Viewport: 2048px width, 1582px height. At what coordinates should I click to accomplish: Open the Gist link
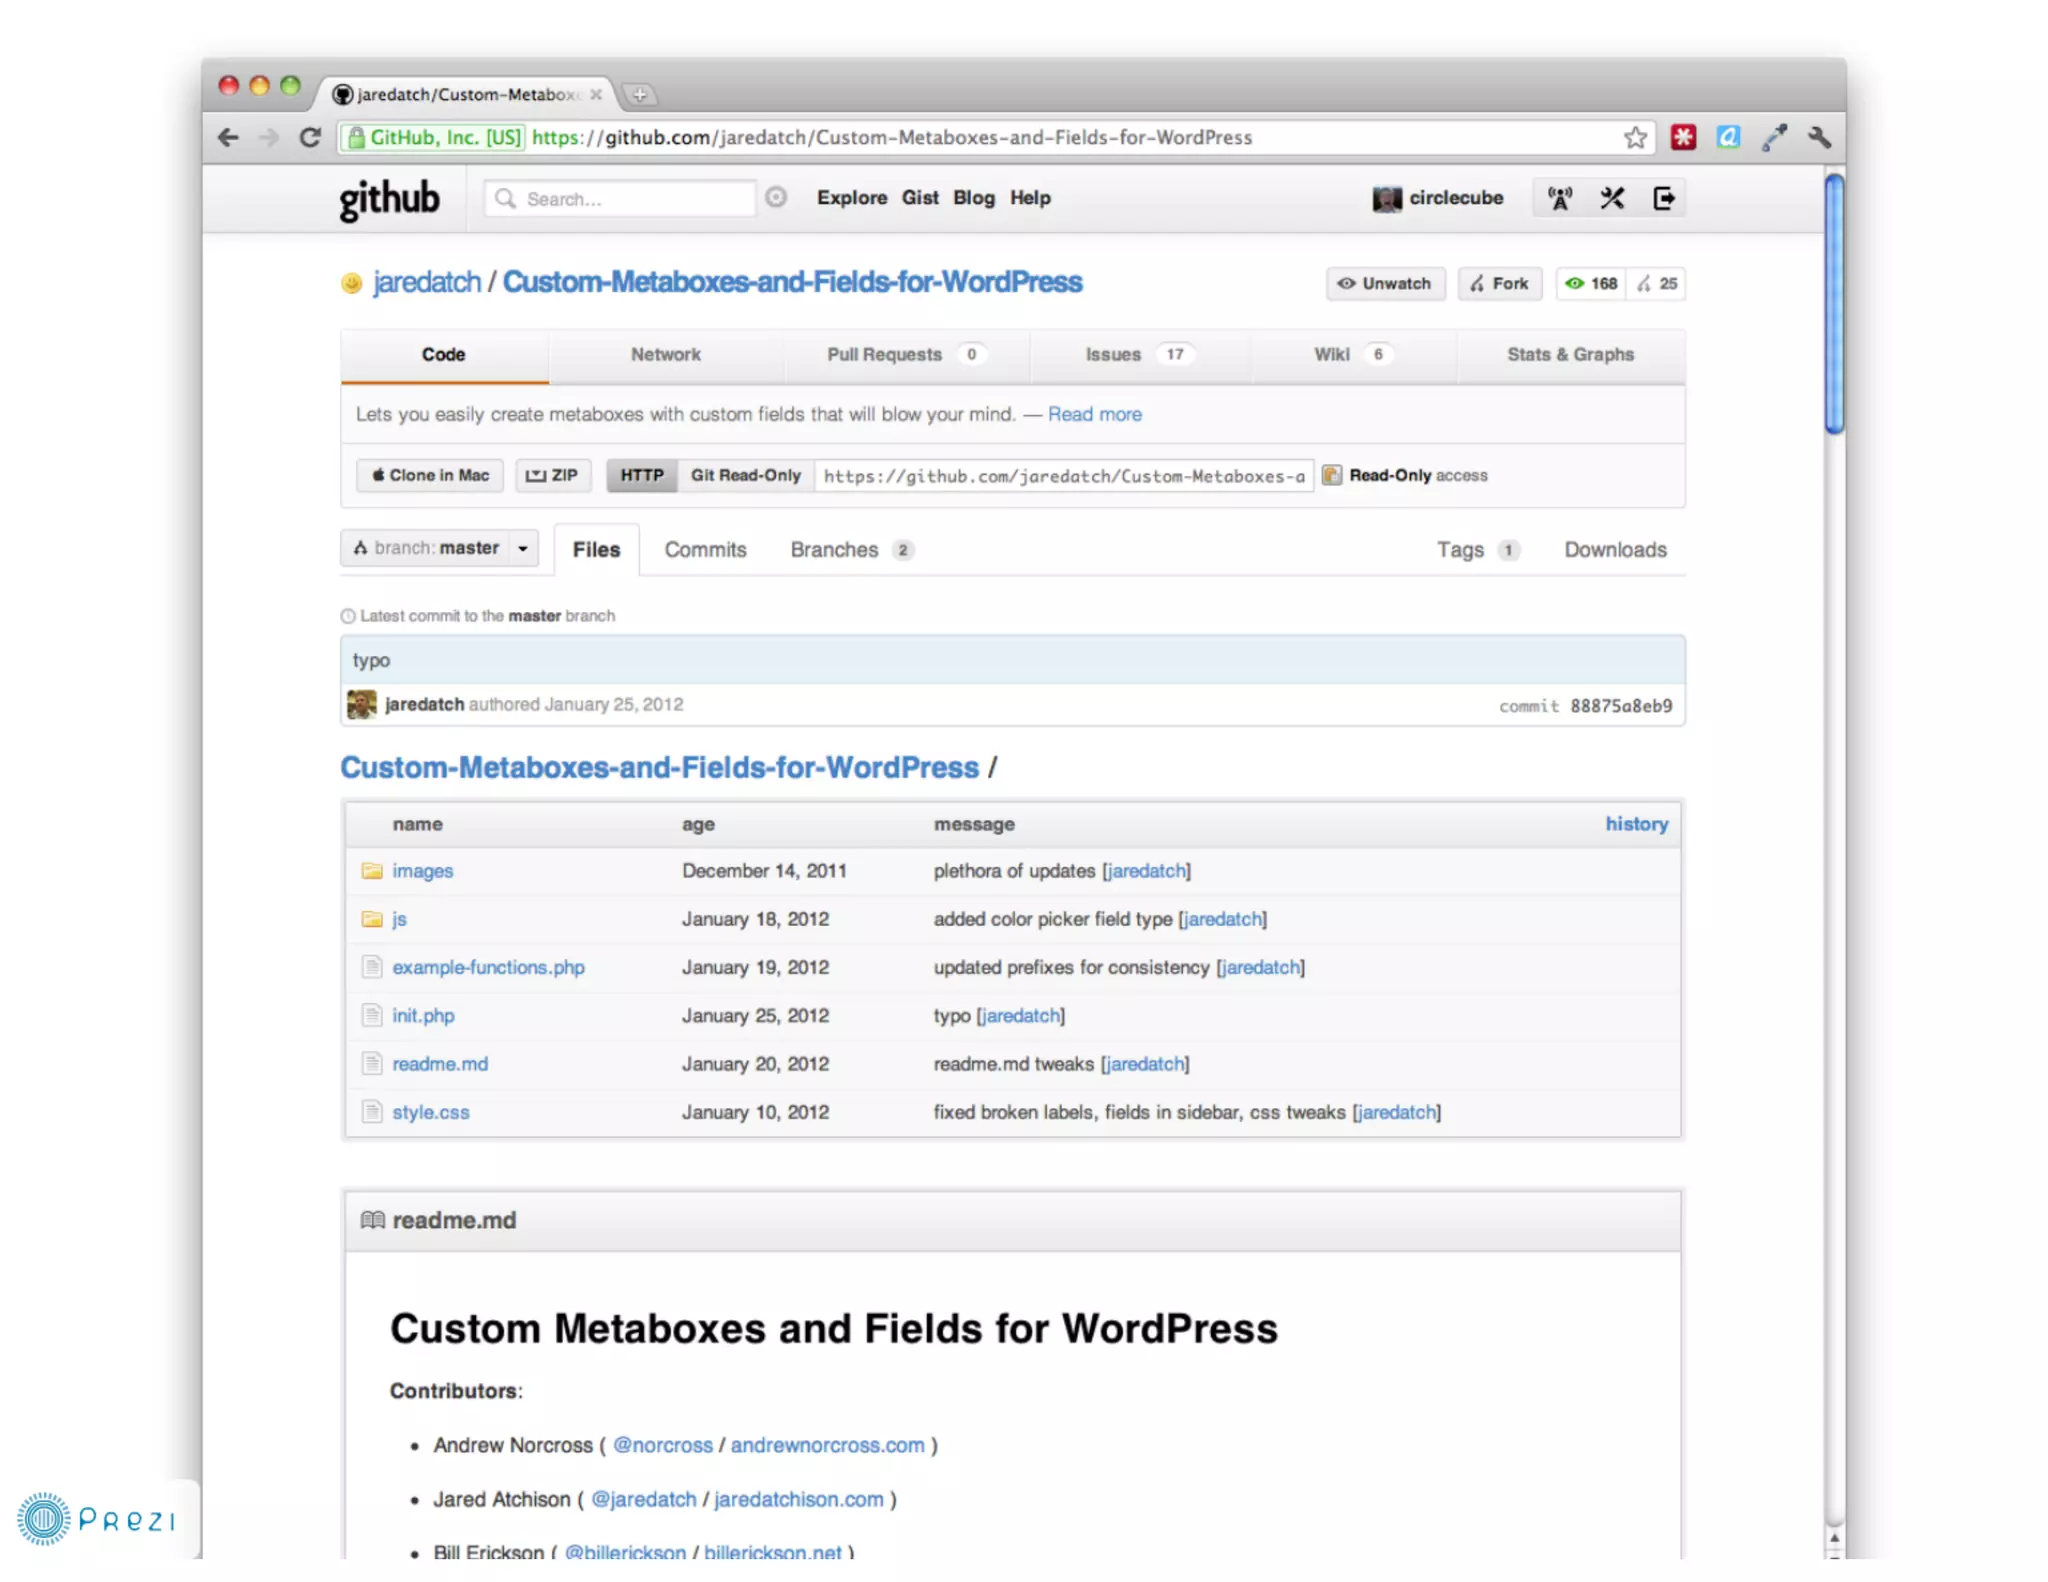click(920, 198)
